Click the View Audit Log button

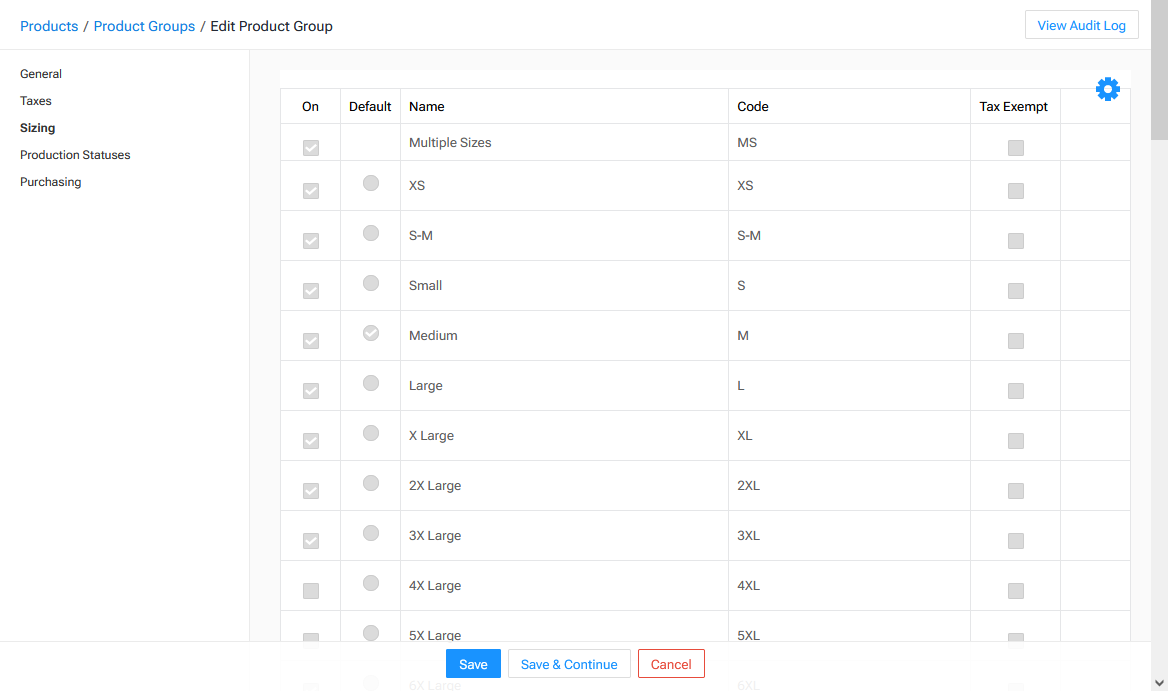click(x=1081, y=24)
